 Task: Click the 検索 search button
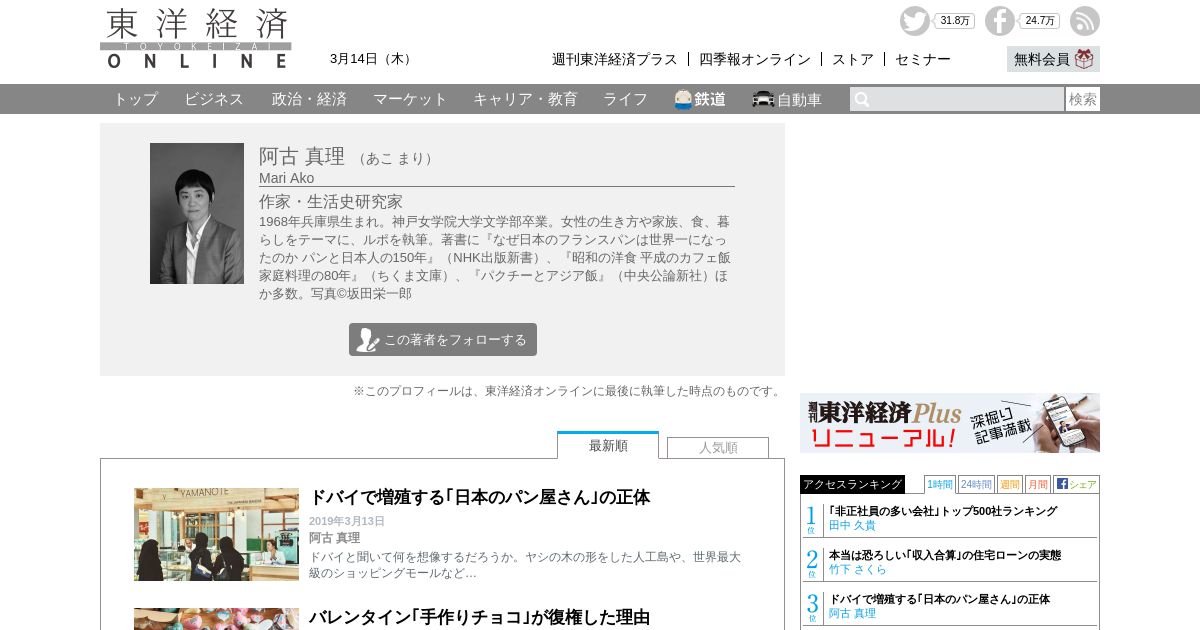1083,99
